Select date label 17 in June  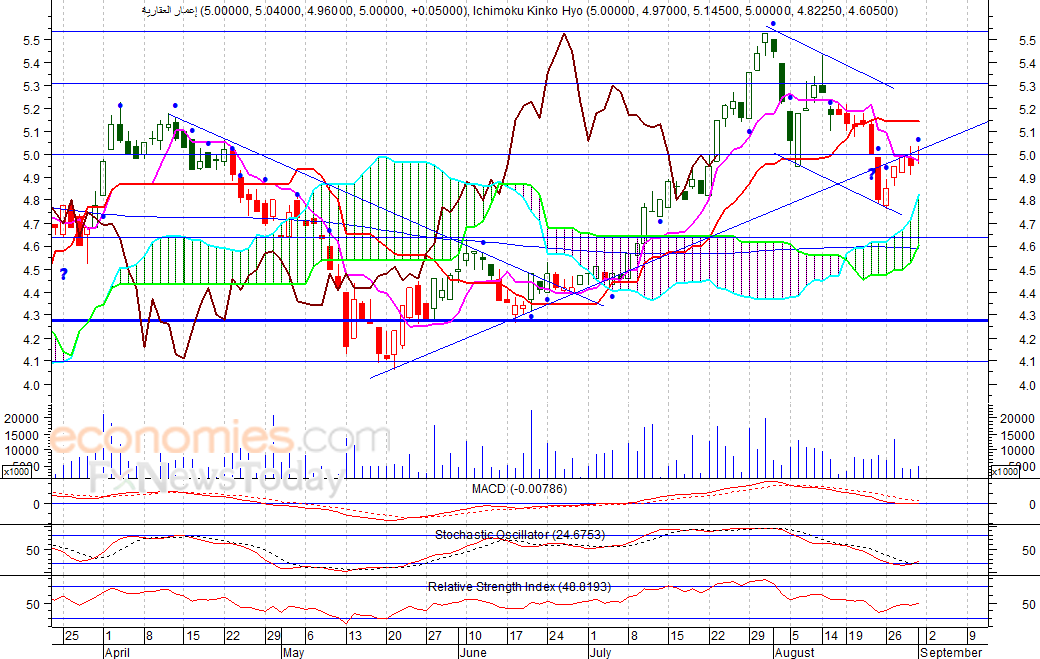click(x=515, y=636)
